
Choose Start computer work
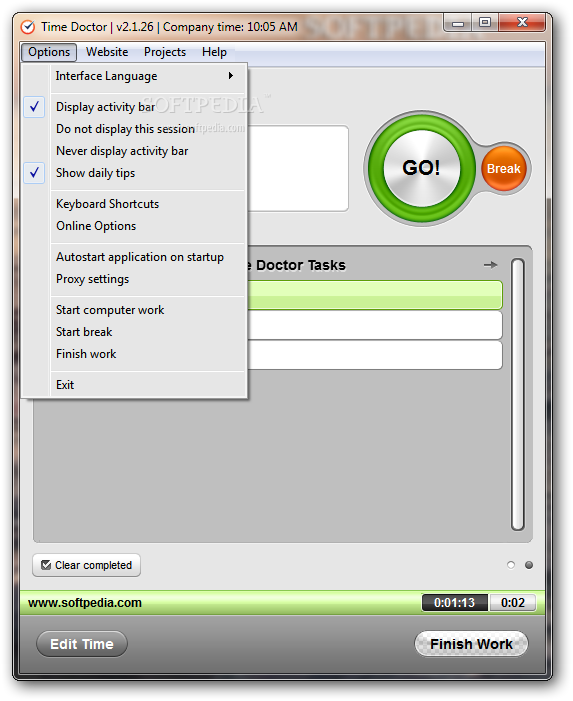[x=135, y=310]
